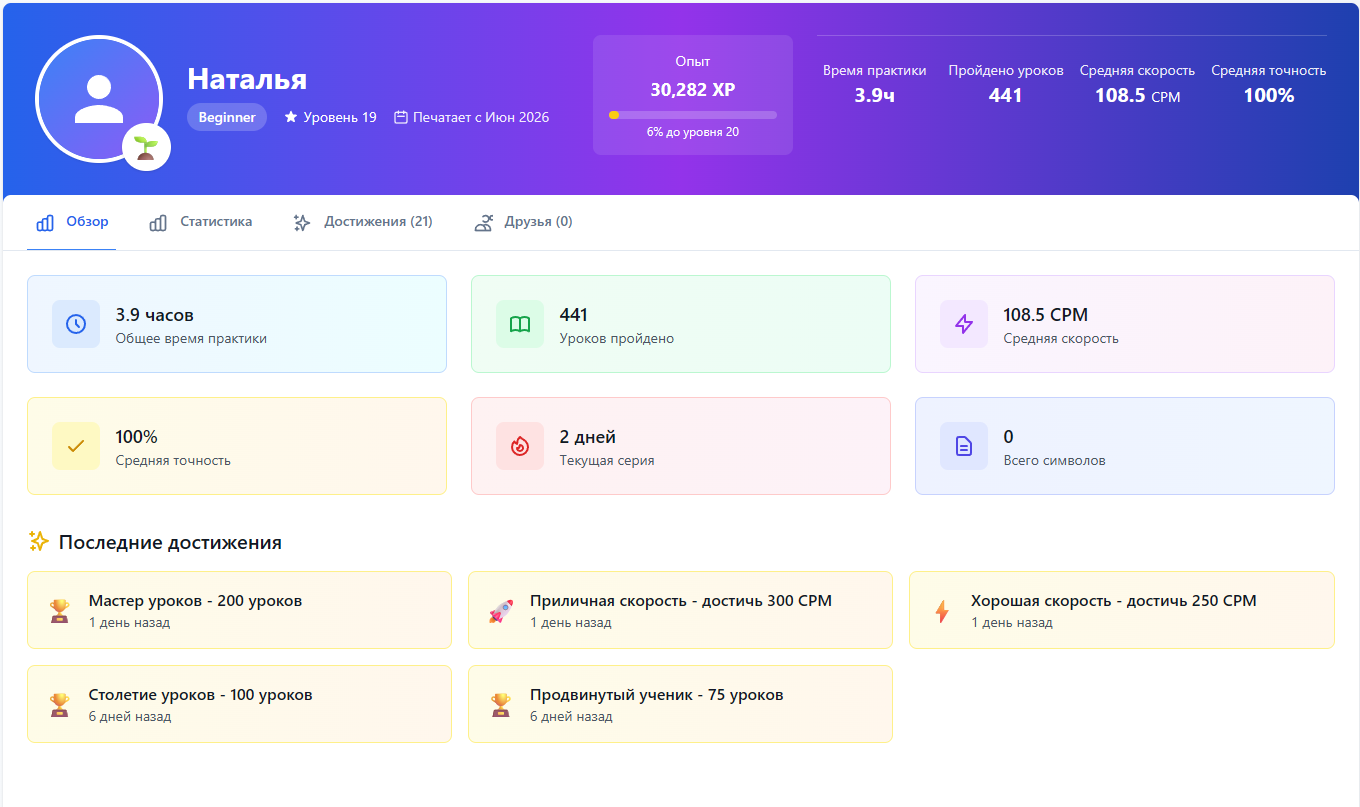1360x807 pixels.
Task: Click the 6% до уровня 20 text
Action: tap(693, 132)
